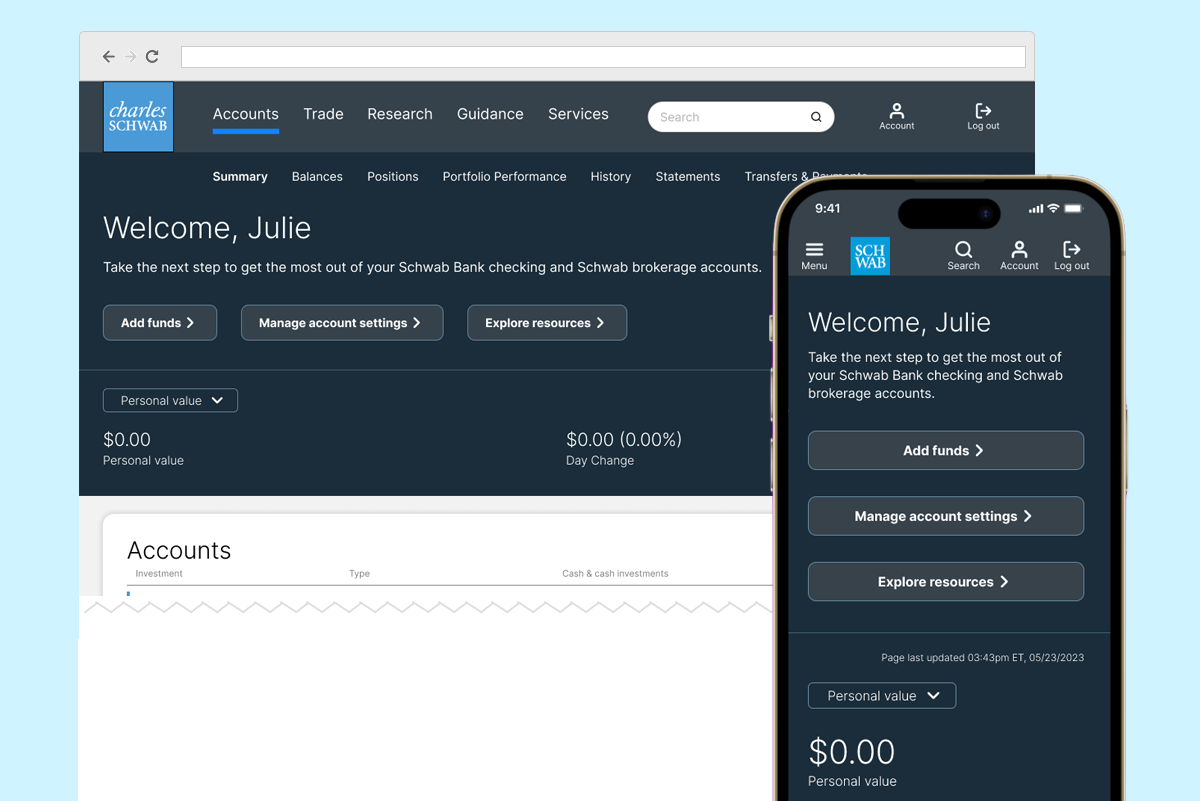1200x801 pixels.
Task: Click the Type column header
Action: tap(360, 574)
